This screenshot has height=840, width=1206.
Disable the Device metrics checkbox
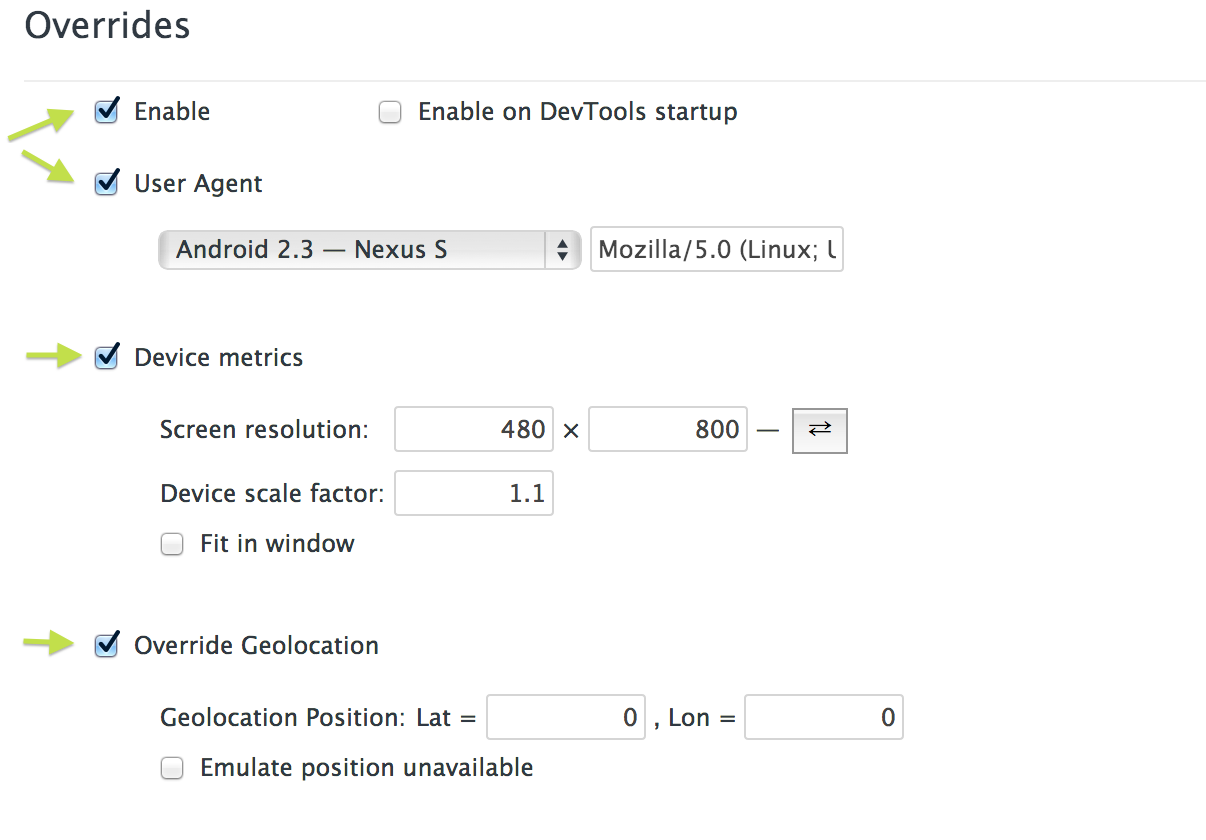pyautogui.click(x=107, y=358)
